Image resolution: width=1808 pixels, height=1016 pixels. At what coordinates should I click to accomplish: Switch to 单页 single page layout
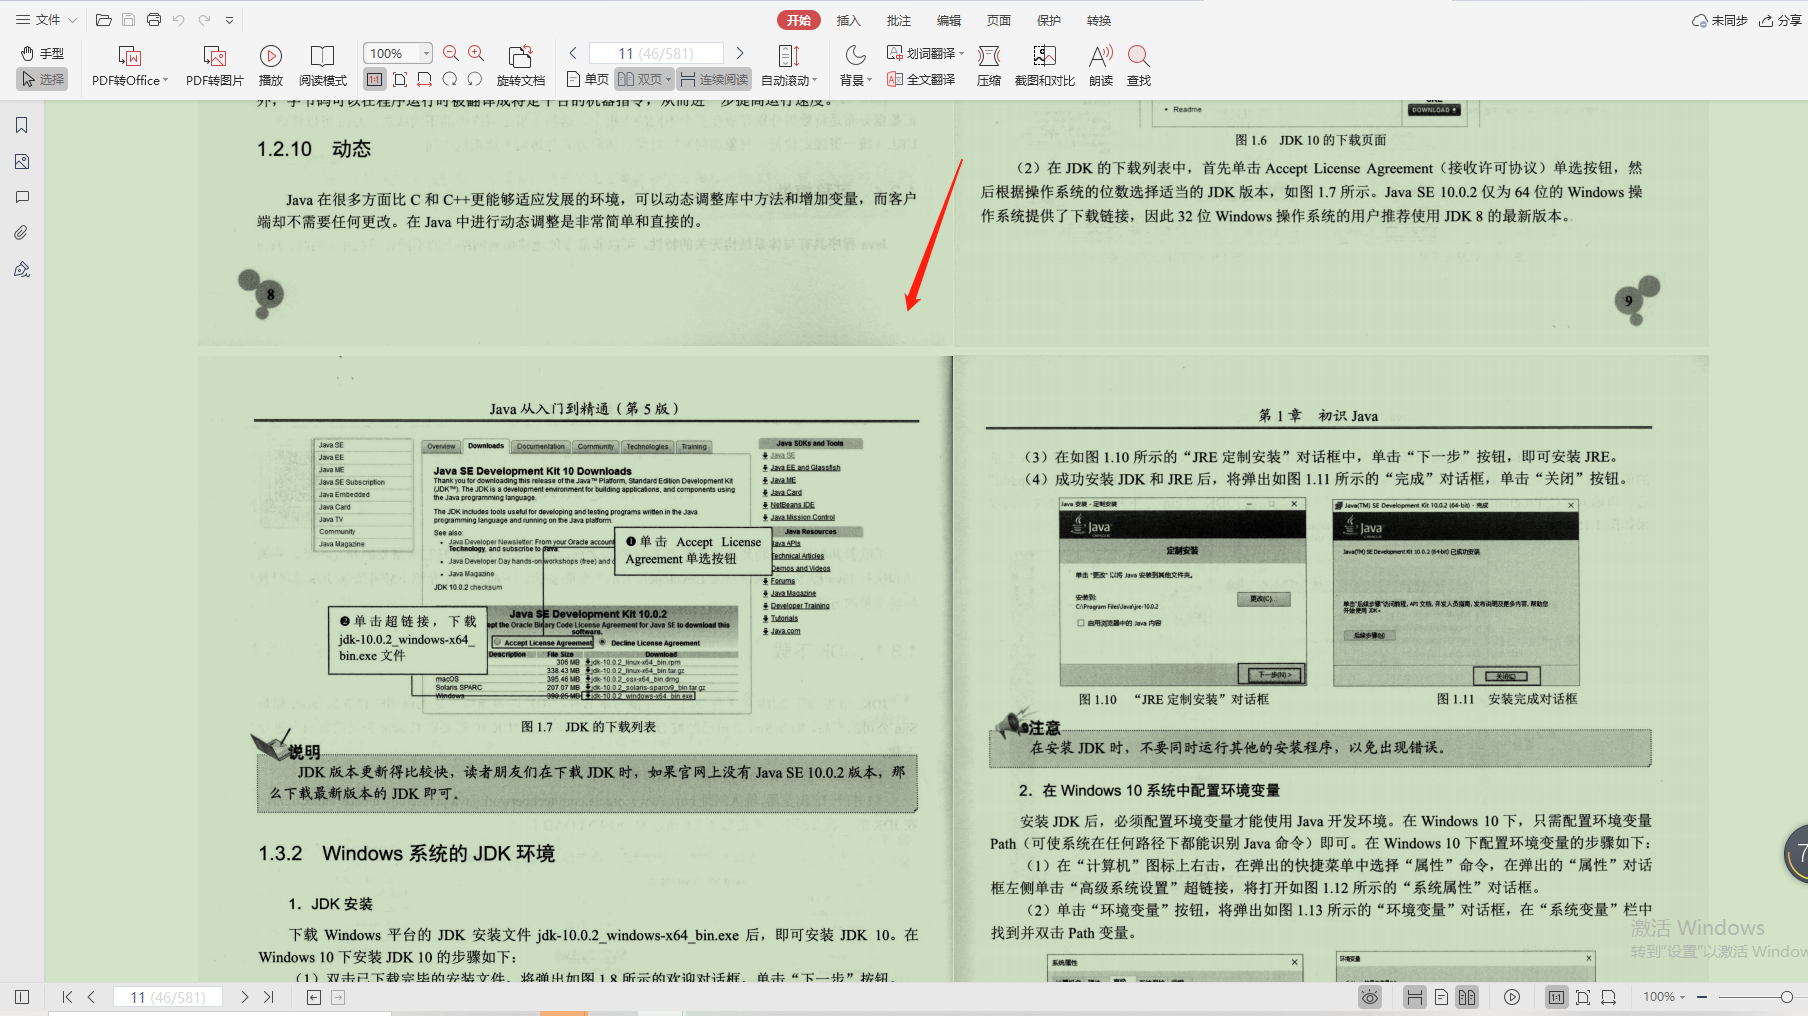pos(587,79)
